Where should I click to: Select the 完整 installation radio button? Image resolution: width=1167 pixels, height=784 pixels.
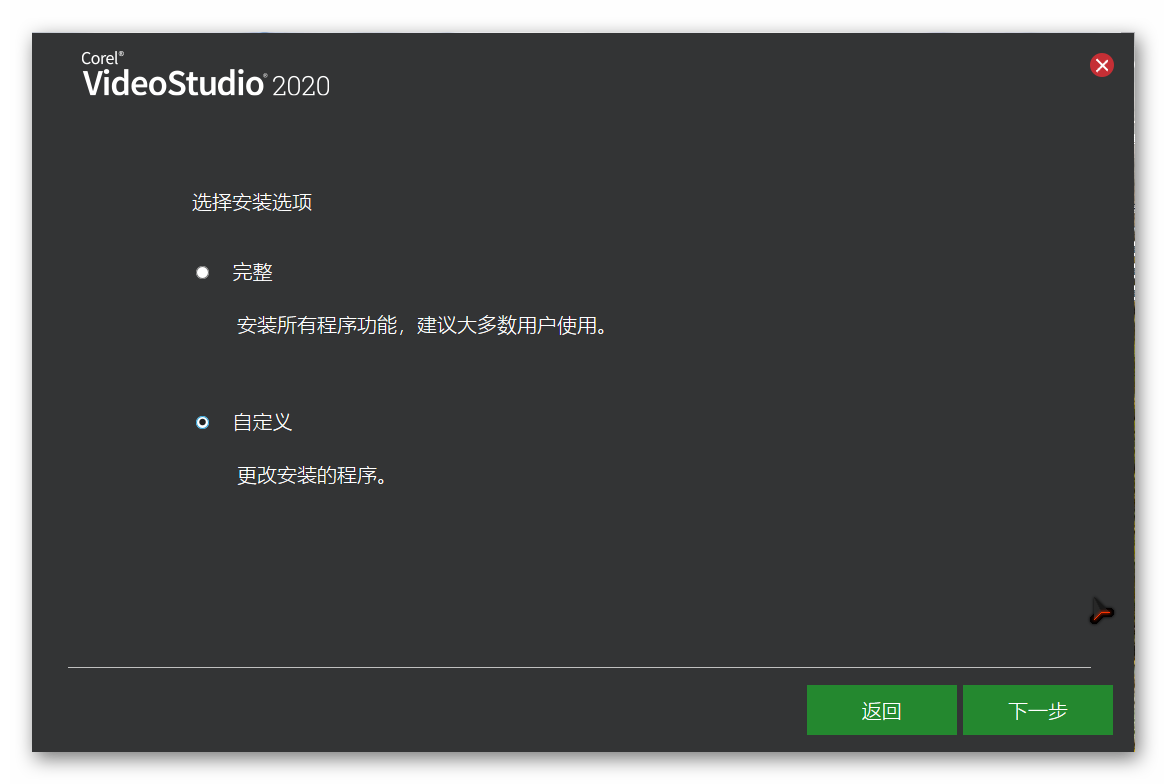click(202, 273)
